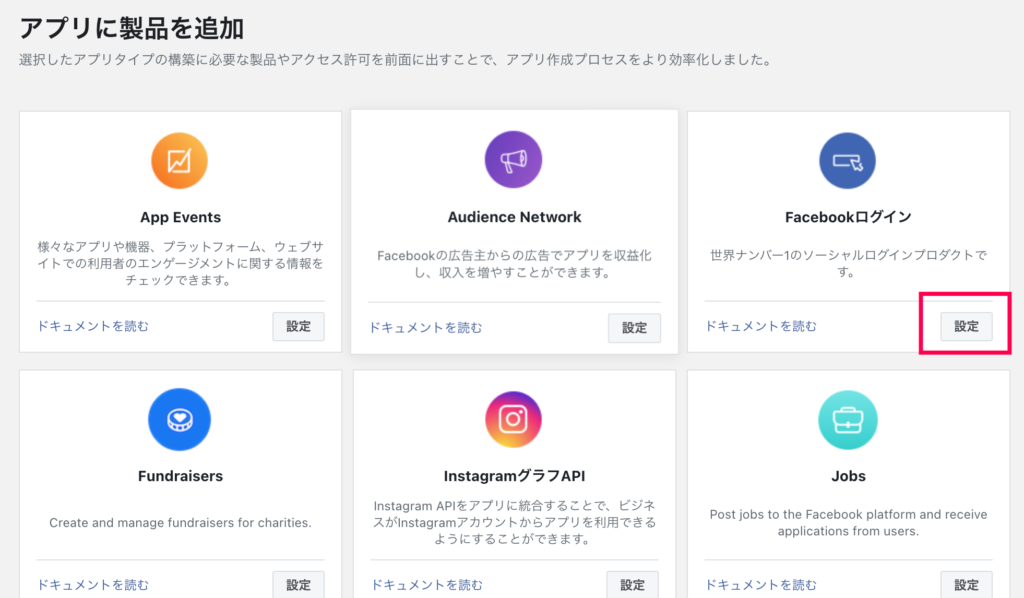Click 設定 button for Audience Network

634,328
